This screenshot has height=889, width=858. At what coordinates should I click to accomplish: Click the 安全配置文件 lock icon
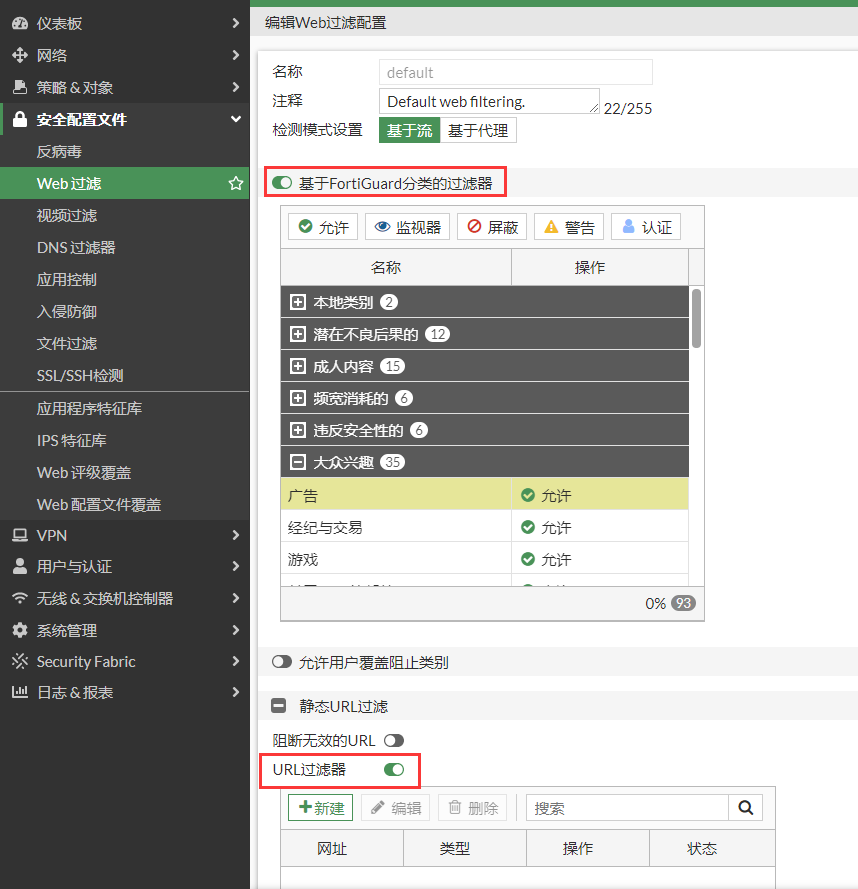pos(20,120)
